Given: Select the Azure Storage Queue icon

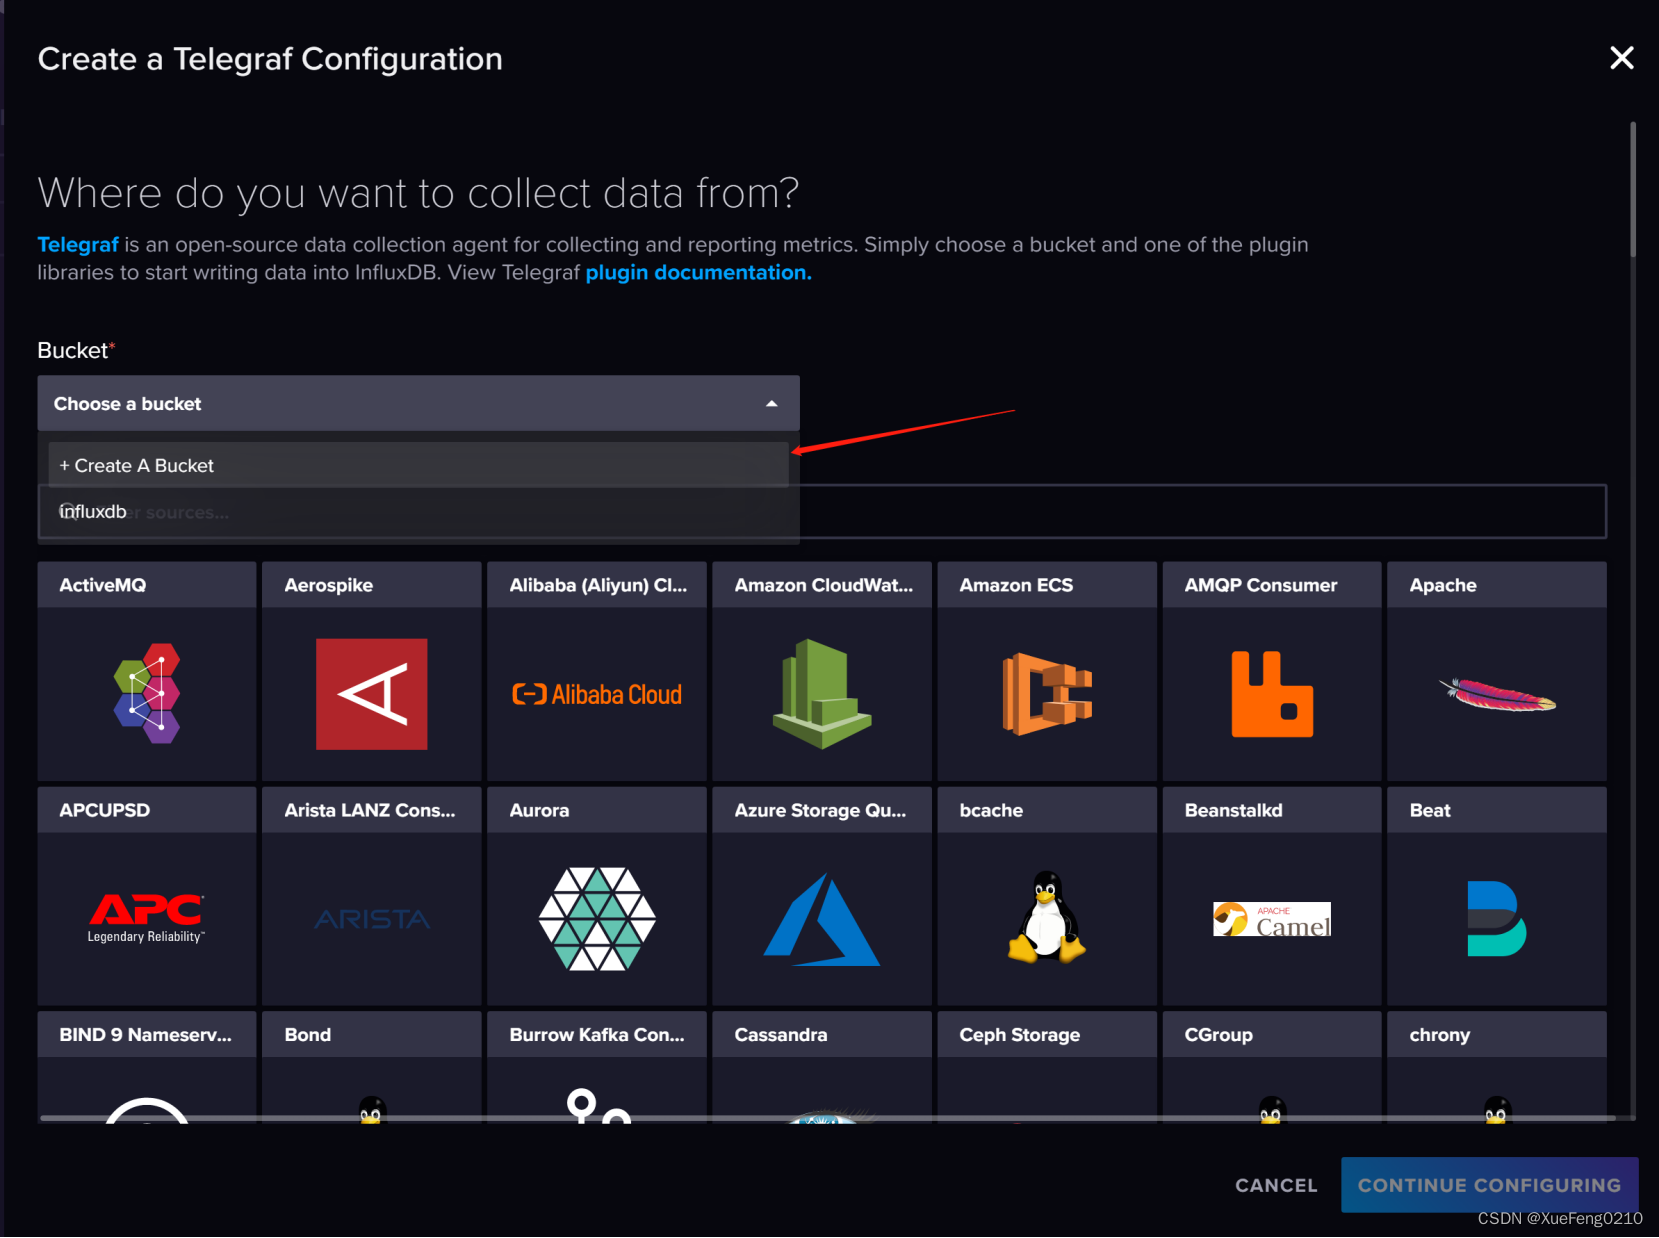Looking at the screenshot, I should point(822,919).
